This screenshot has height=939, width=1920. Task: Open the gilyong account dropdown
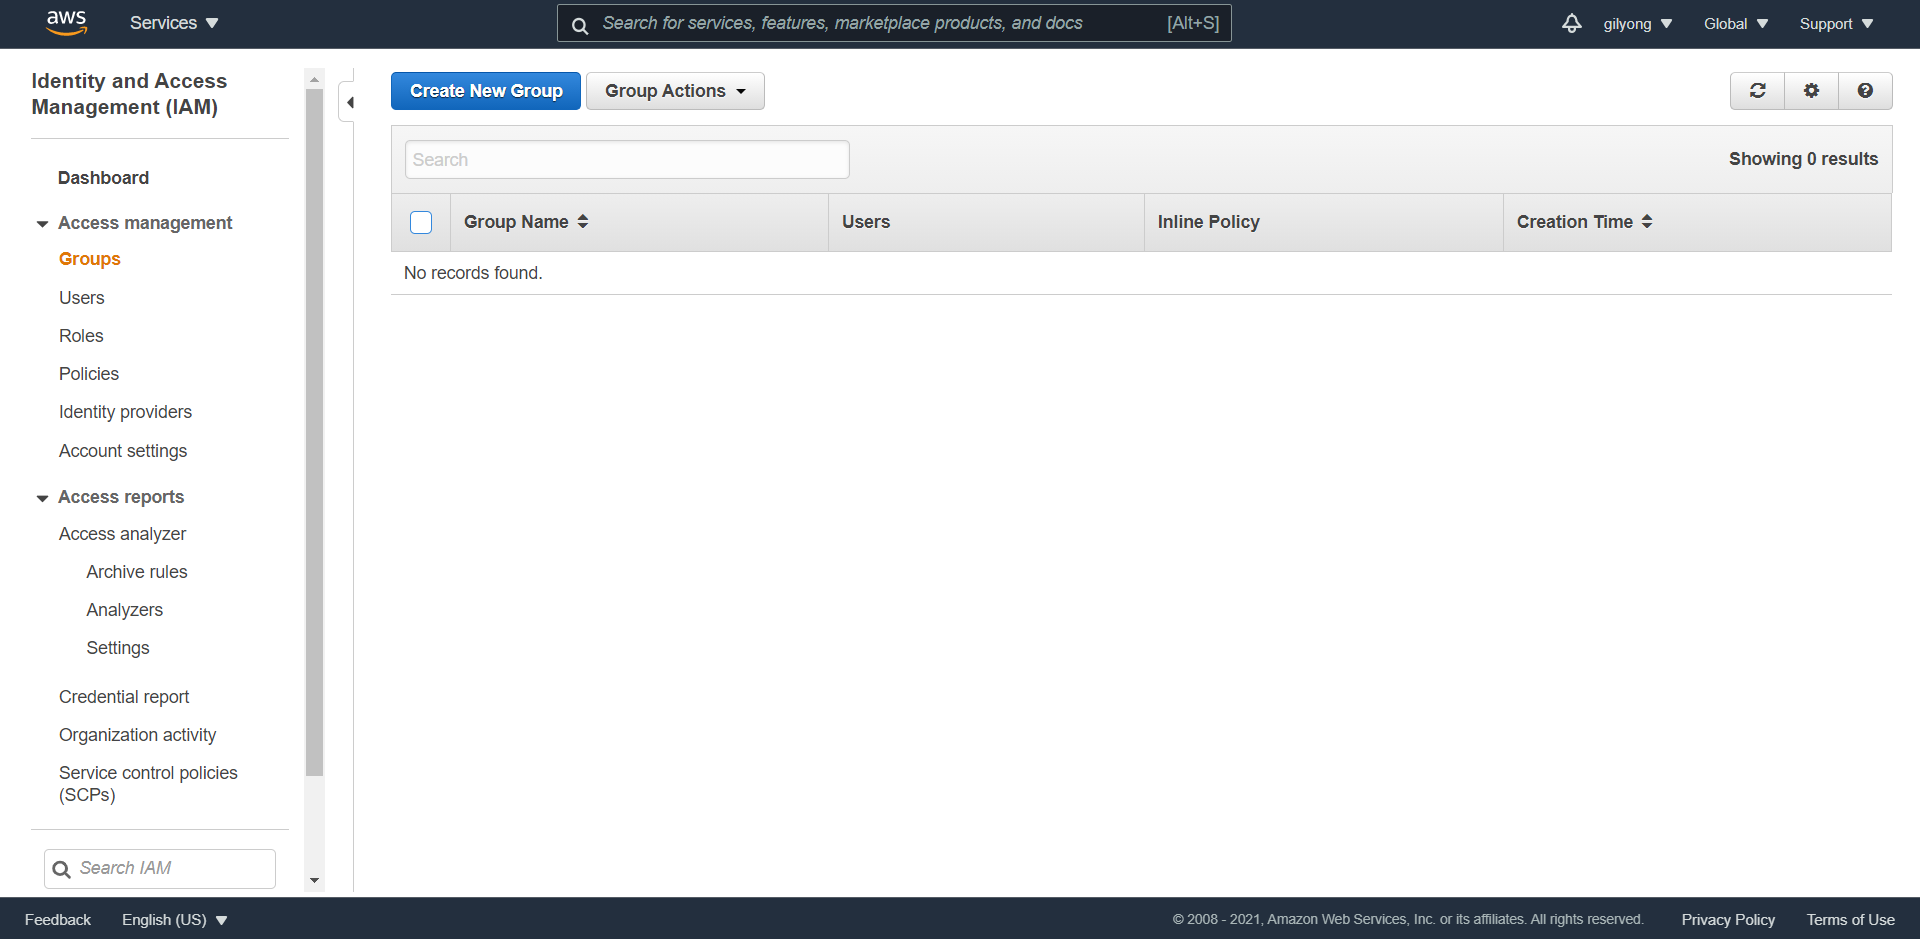click(1637, 24)
